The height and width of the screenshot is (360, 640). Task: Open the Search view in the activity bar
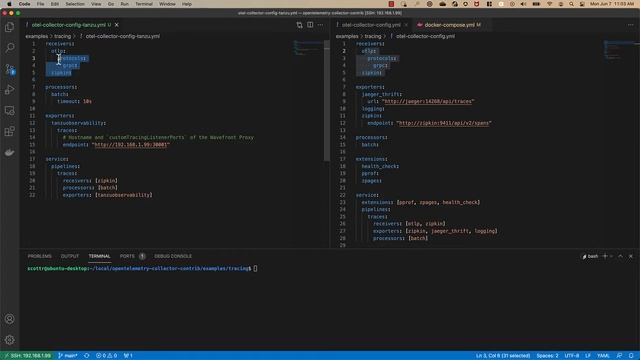point(9,48)
